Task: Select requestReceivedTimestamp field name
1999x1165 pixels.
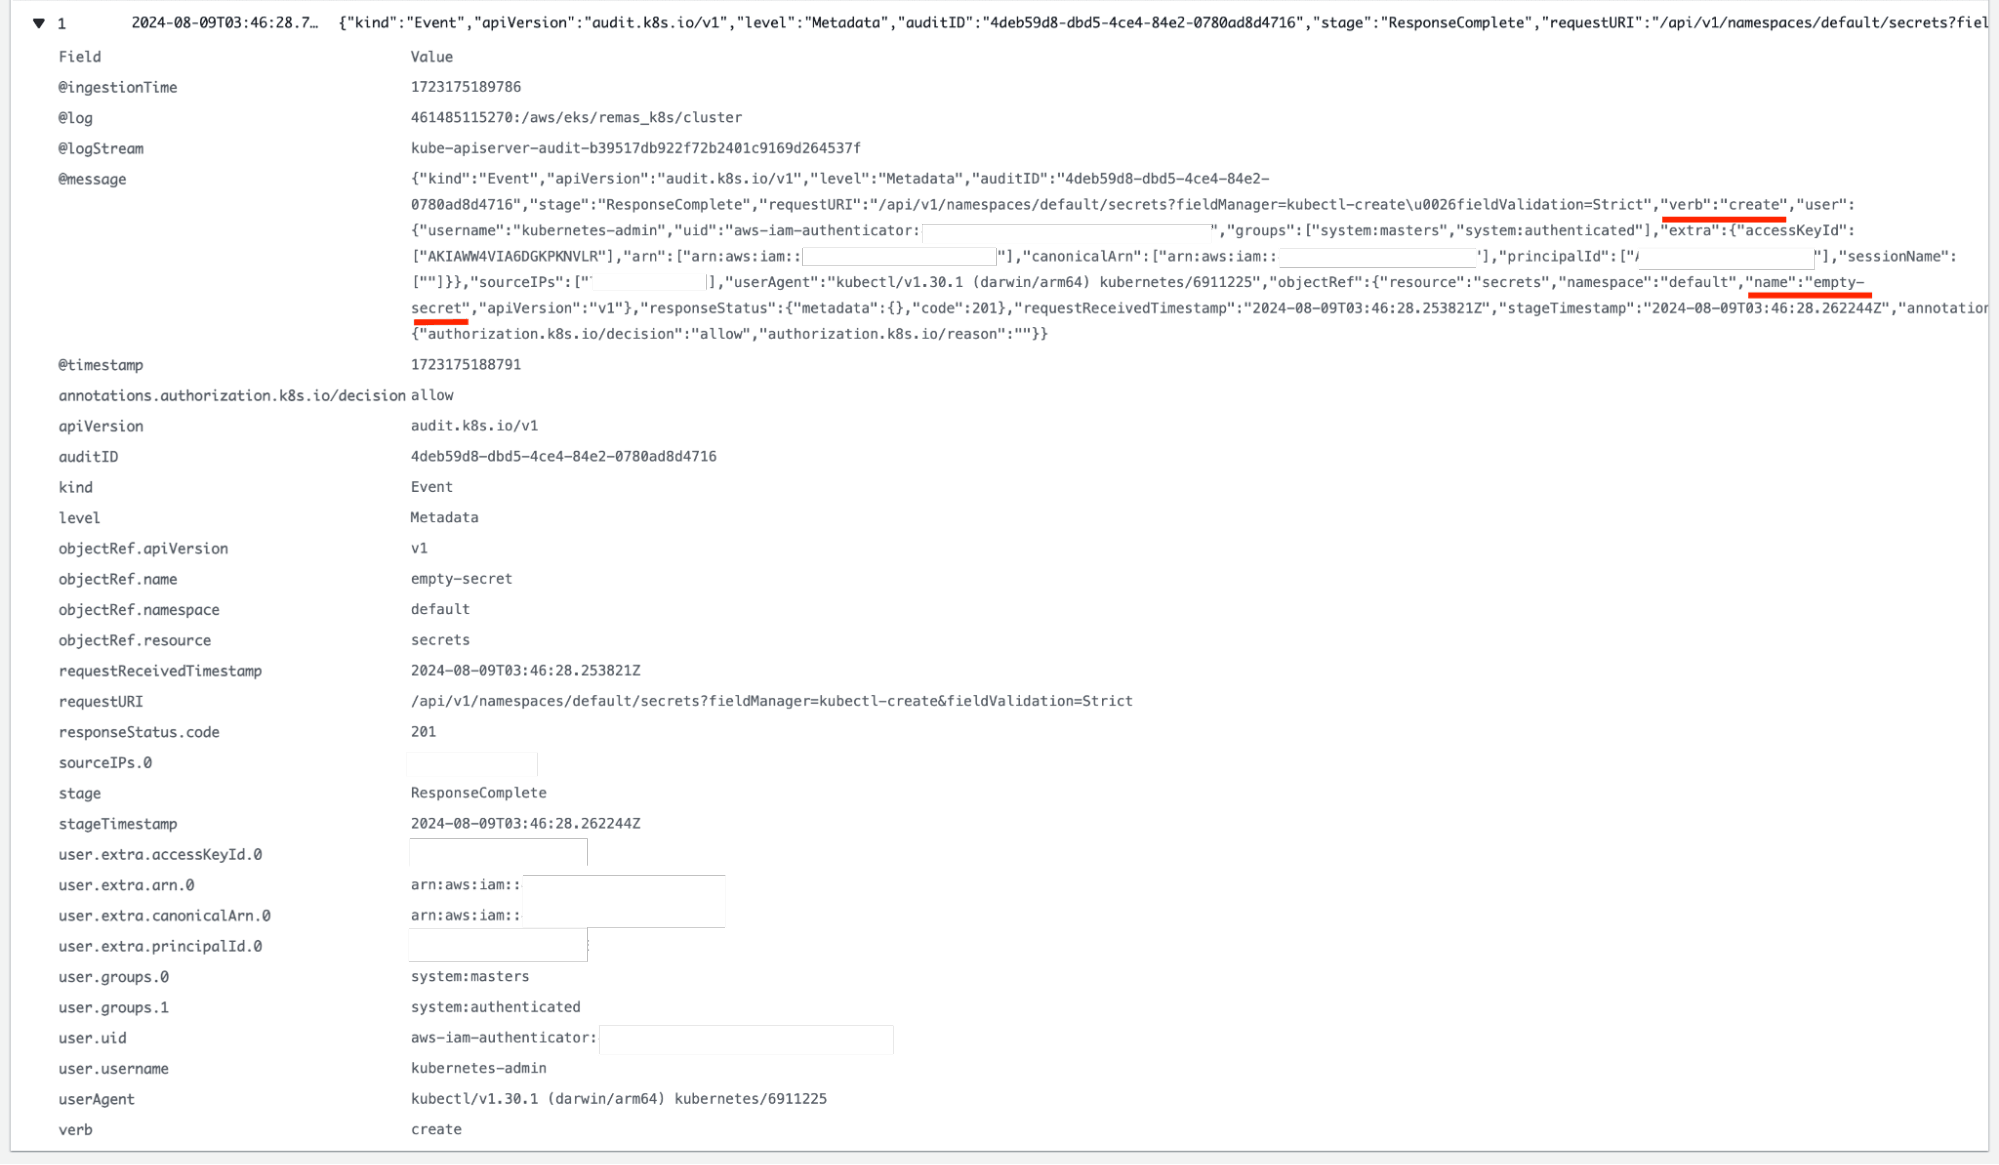Action: click(x=160, y=672)
